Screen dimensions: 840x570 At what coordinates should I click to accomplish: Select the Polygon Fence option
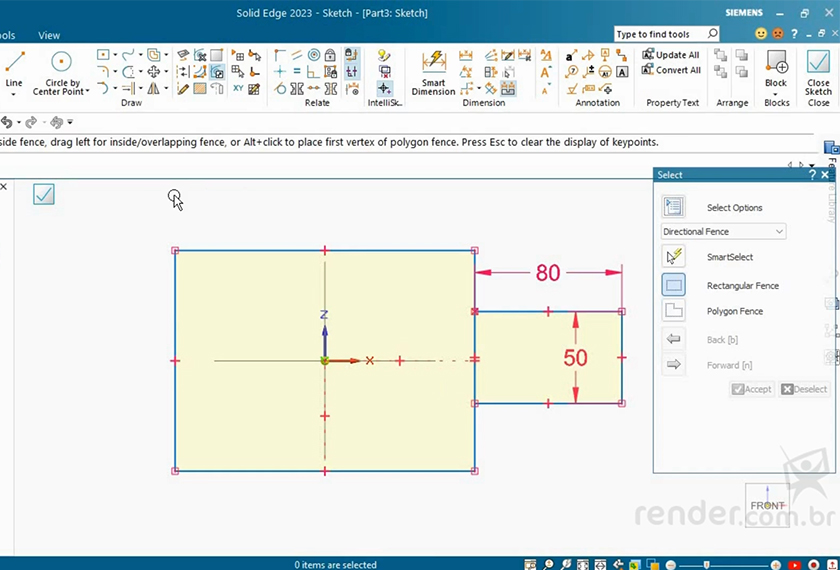[x=674, y=311]
